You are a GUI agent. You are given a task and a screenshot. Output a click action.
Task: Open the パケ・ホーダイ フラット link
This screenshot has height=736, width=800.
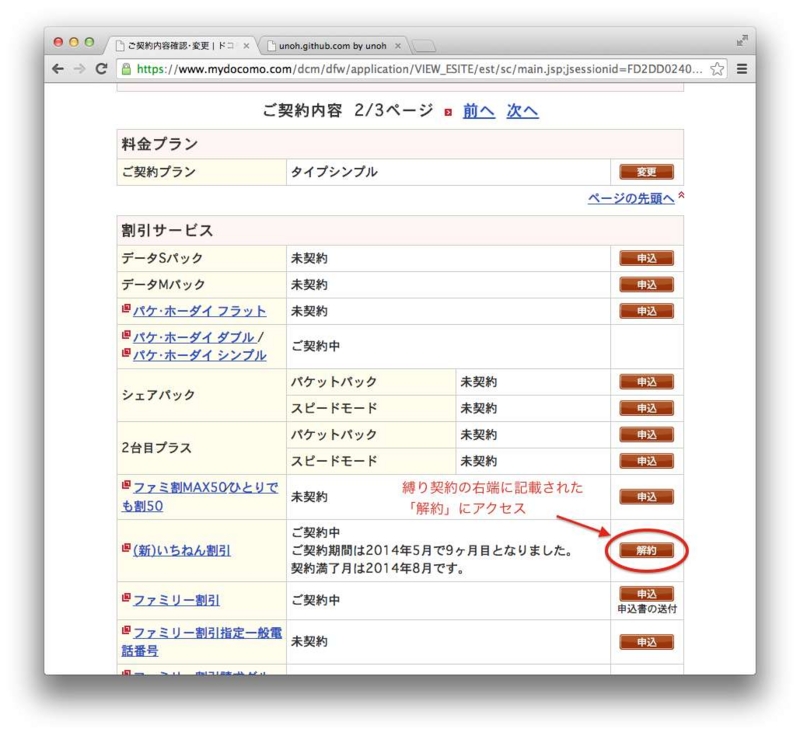199,311
